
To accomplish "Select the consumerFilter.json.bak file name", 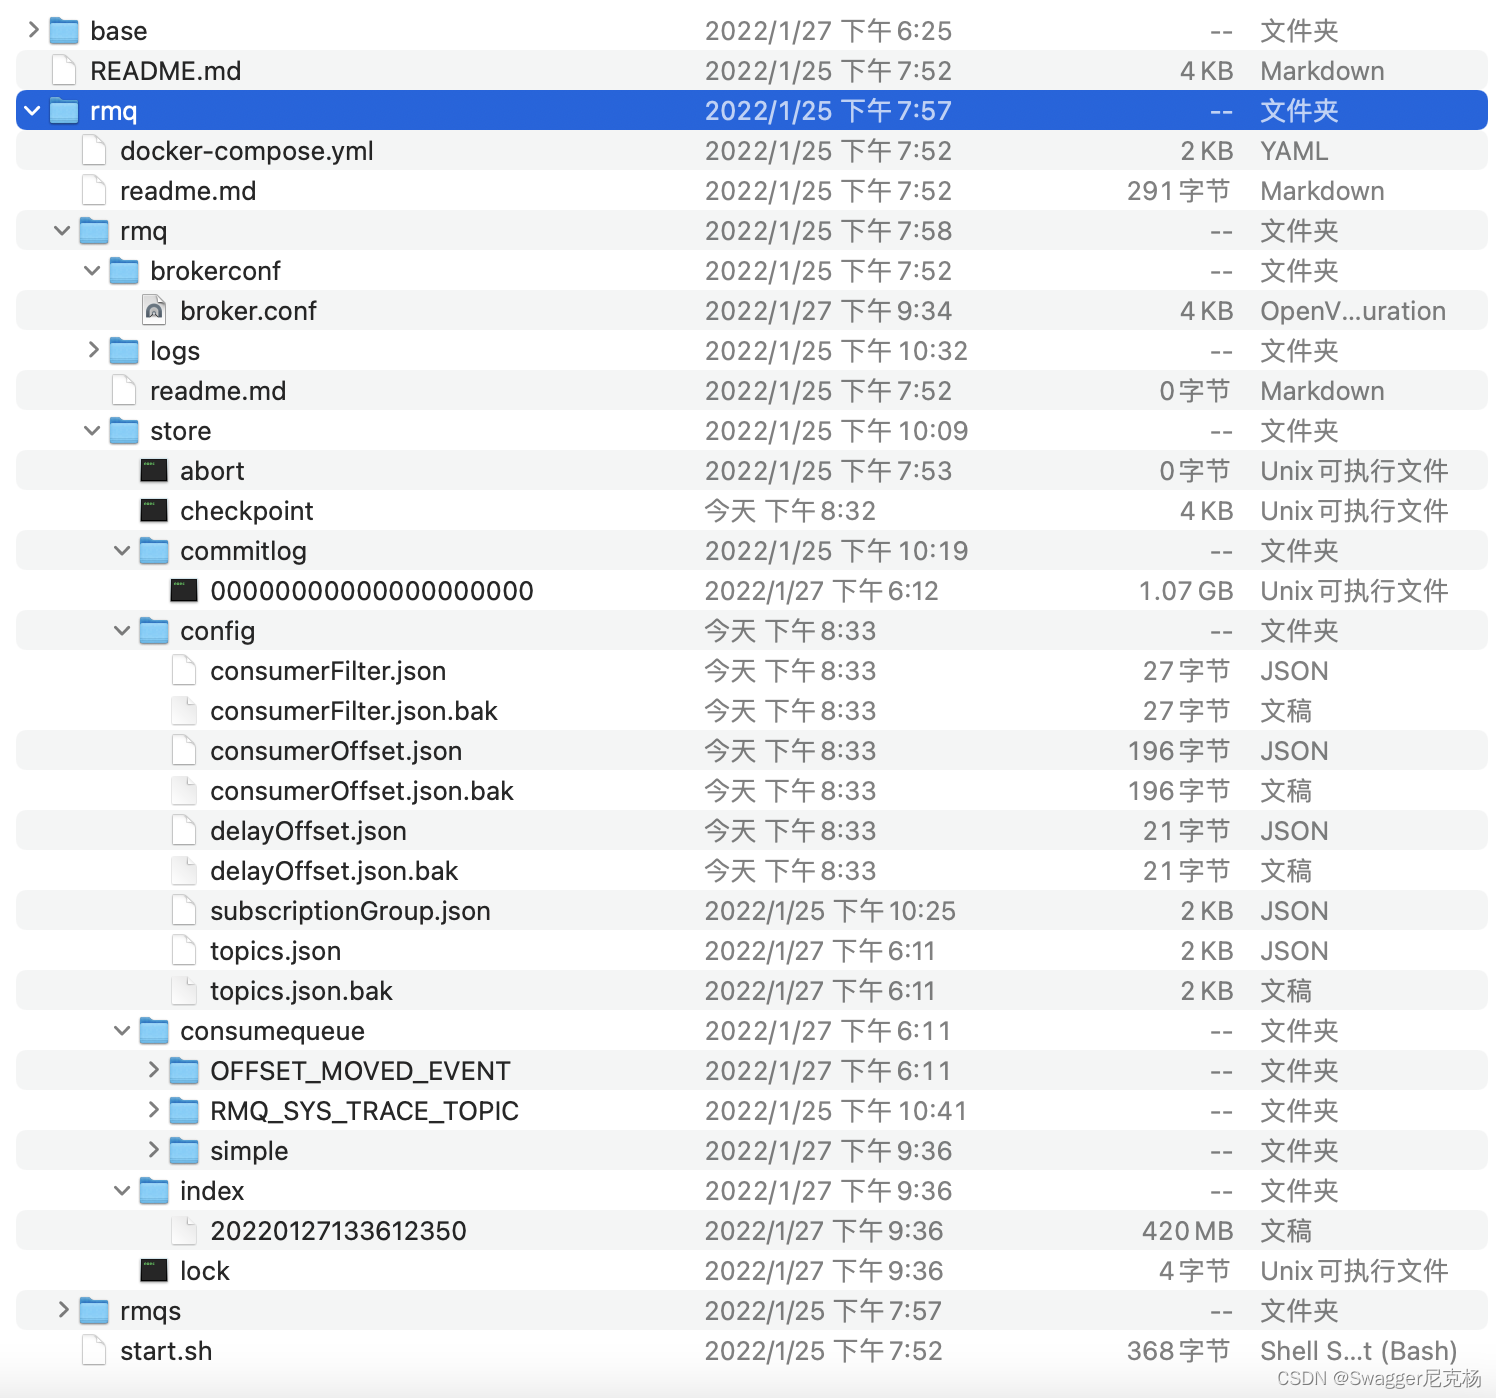I will pyautogui.click(x=354, y=710).
